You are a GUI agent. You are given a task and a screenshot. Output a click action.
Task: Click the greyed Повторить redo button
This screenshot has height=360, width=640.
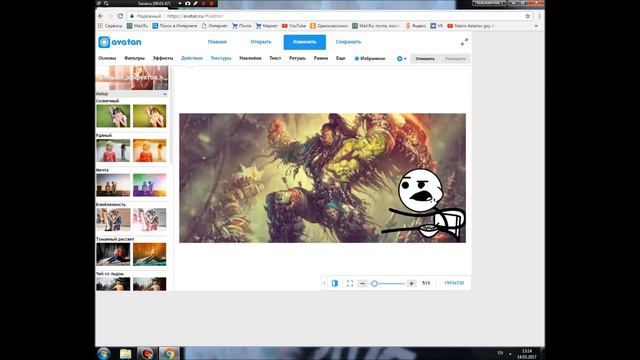[455, 59]
